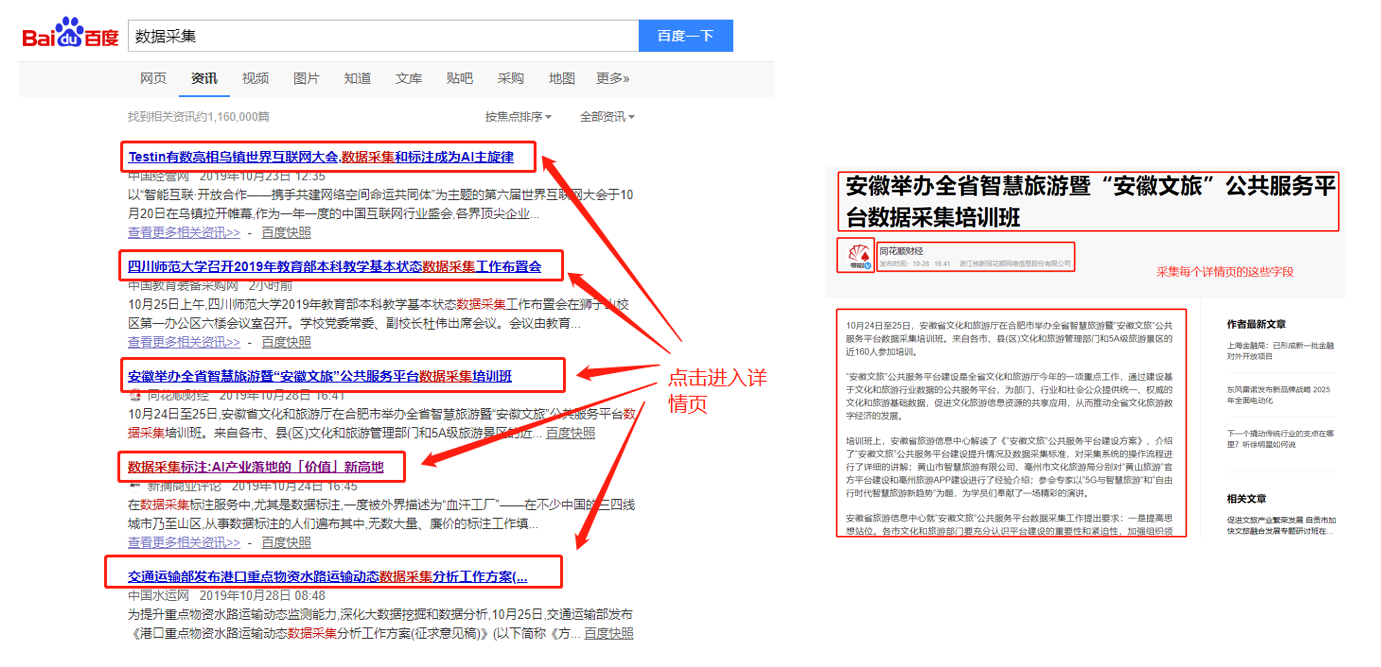
Task: Click the 中国经营网 source label
Action: tap(158, 176)
